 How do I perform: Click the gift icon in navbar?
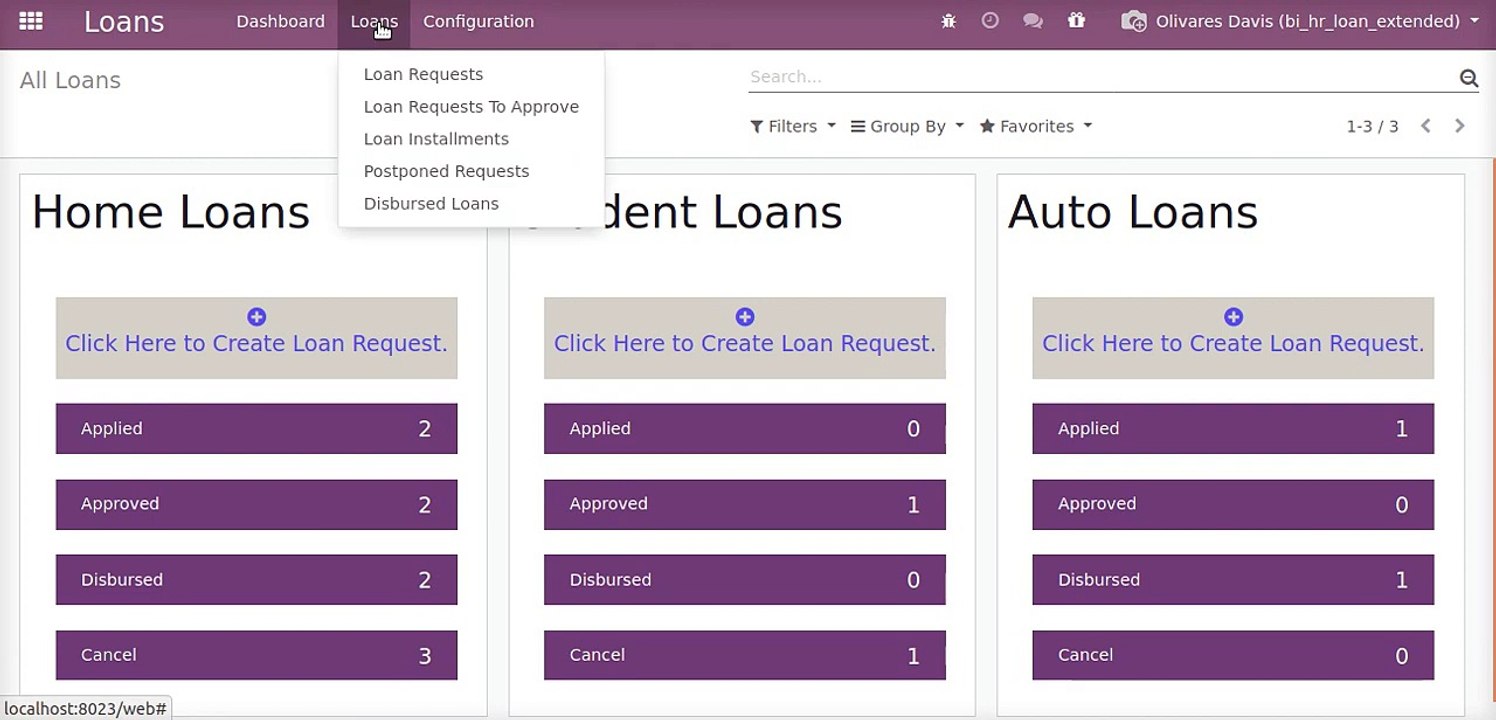pos(1076,20)
